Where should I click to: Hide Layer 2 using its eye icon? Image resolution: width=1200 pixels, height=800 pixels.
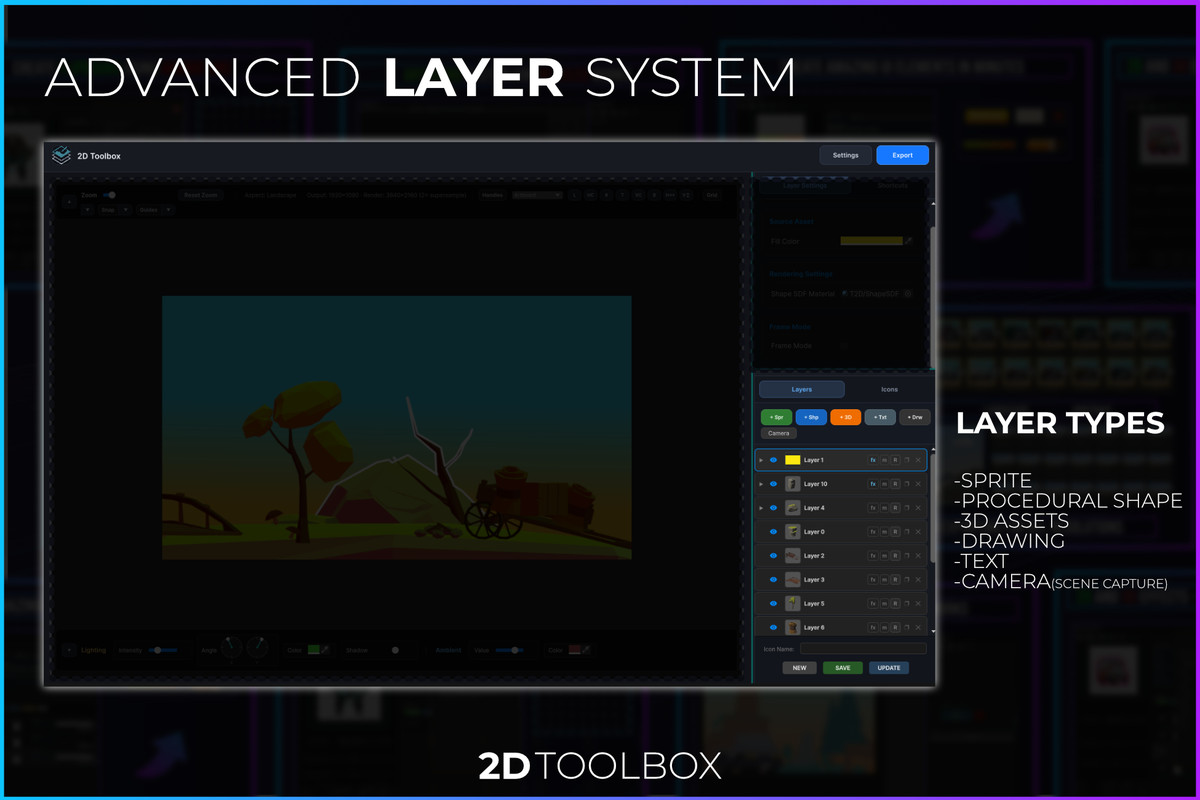coord(773,556)
